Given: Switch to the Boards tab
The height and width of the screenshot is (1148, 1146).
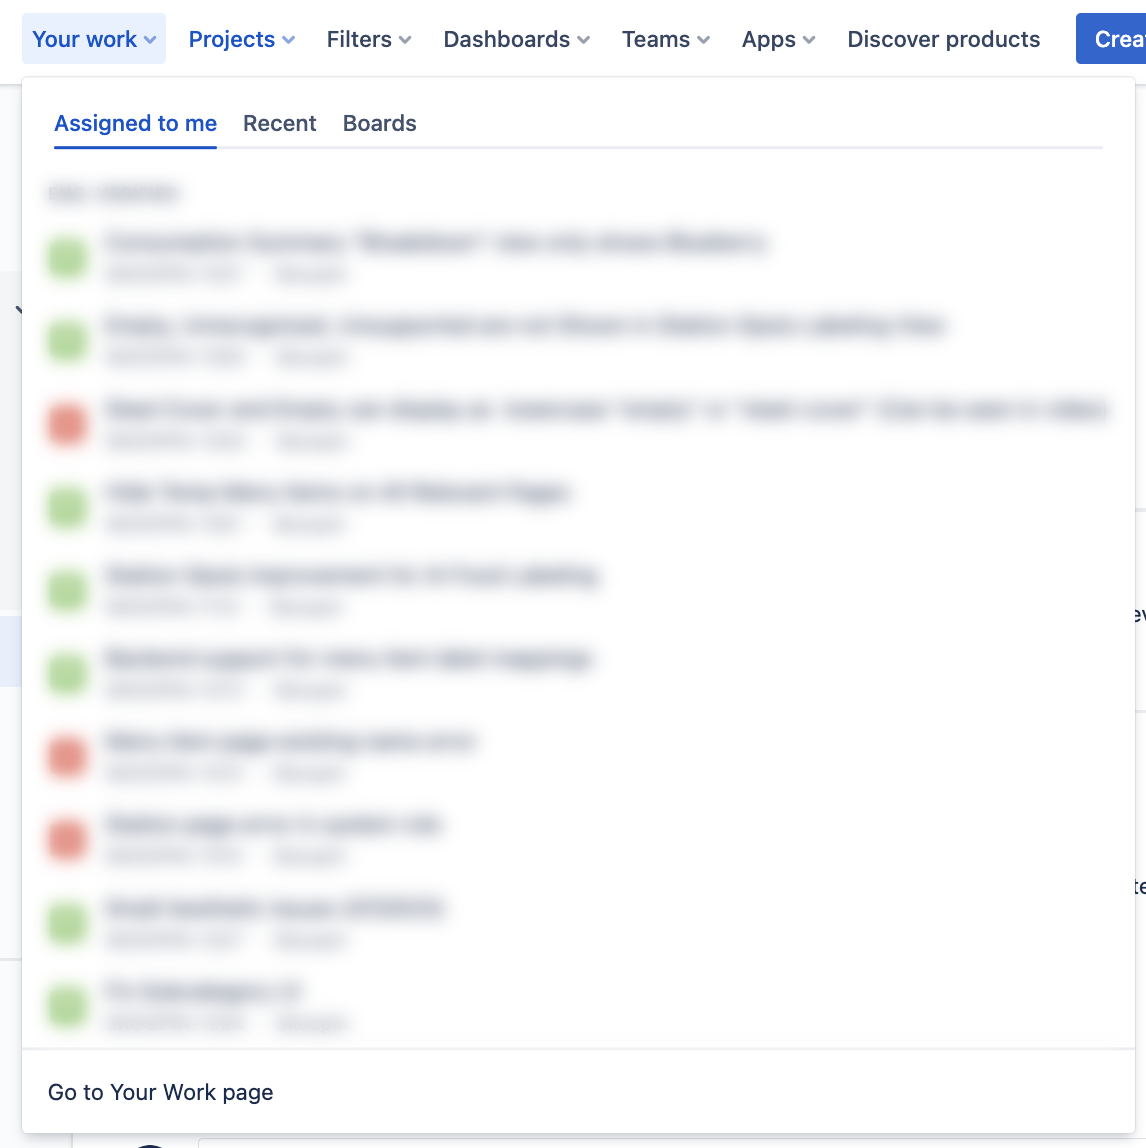Looking at the screenshot, I should coord(379,123).
